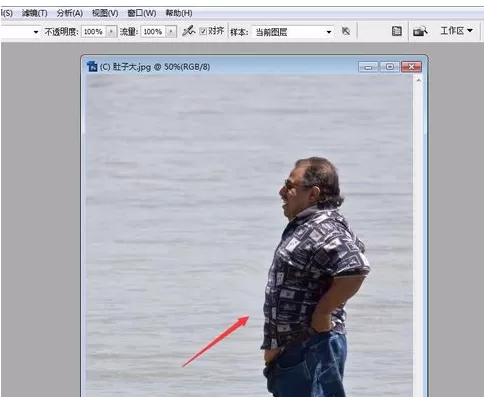
Task: Open the 滤镜(T) menu
Action: click(x=34, y=13)
